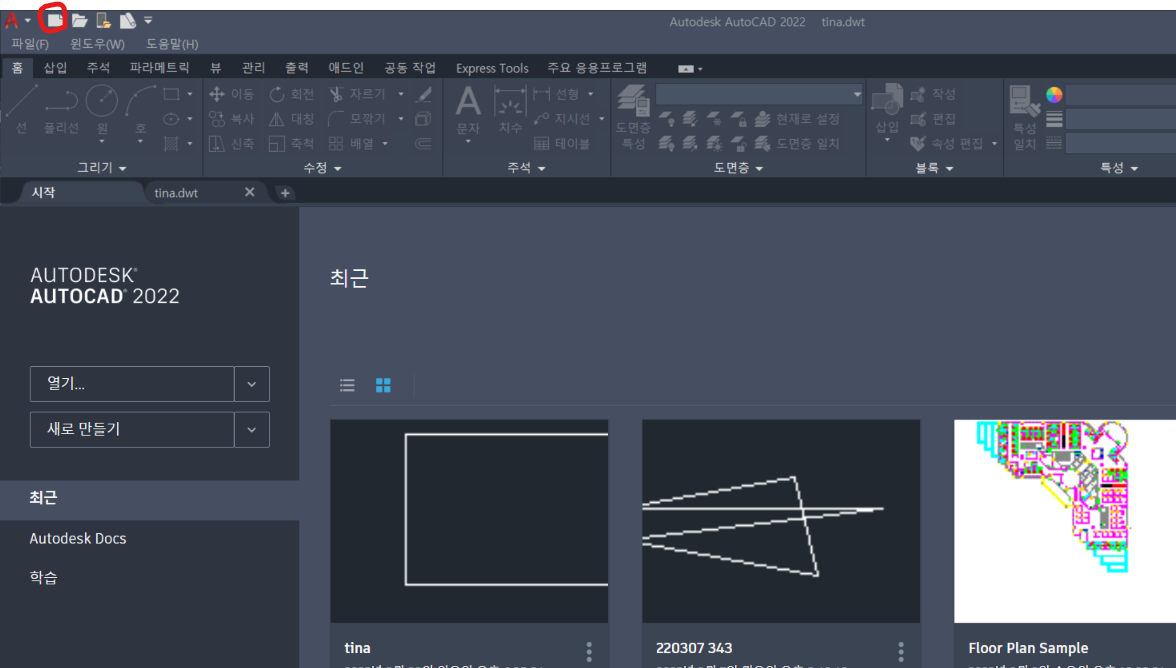Switch to the tina.dwt document tab
The image size is (1176, 668).
click(176, 193)
